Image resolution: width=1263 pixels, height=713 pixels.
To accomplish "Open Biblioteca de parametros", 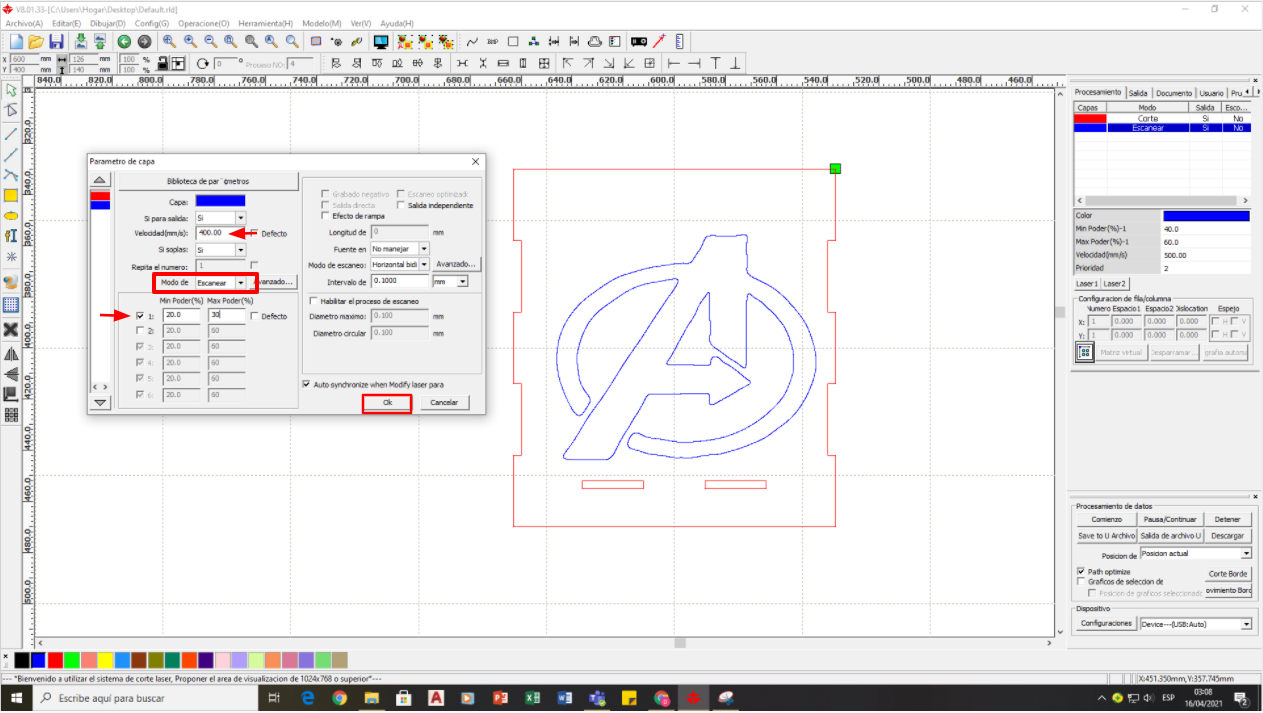I will point(208,181).
